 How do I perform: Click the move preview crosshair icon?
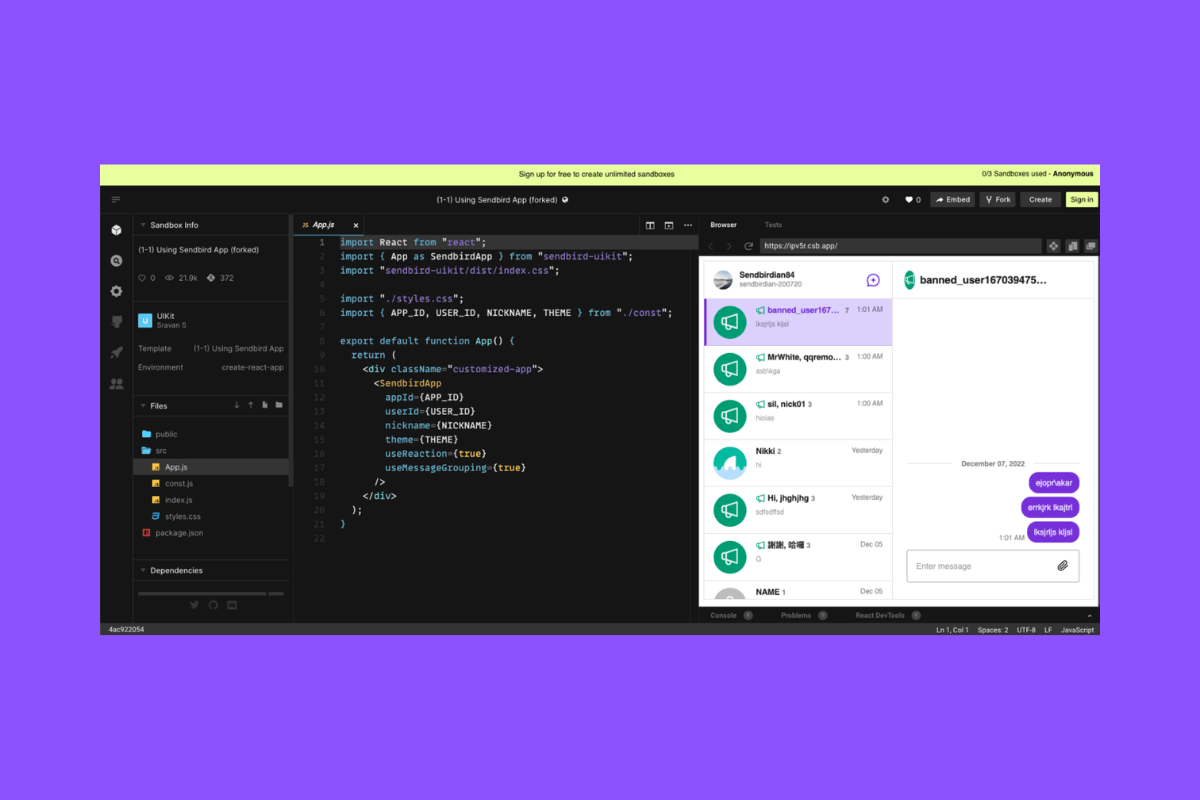click(1053, 246)
